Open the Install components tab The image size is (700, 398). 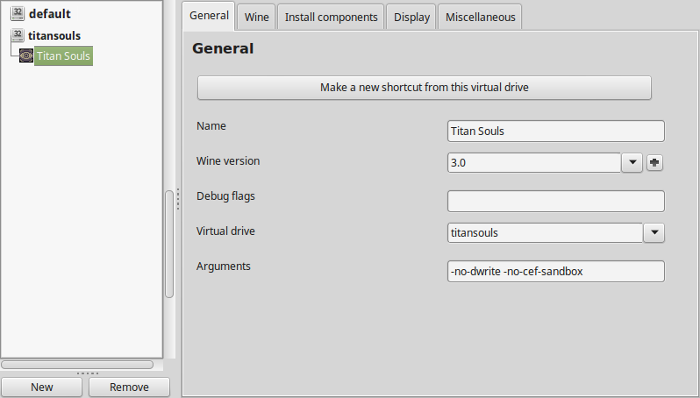331,17
